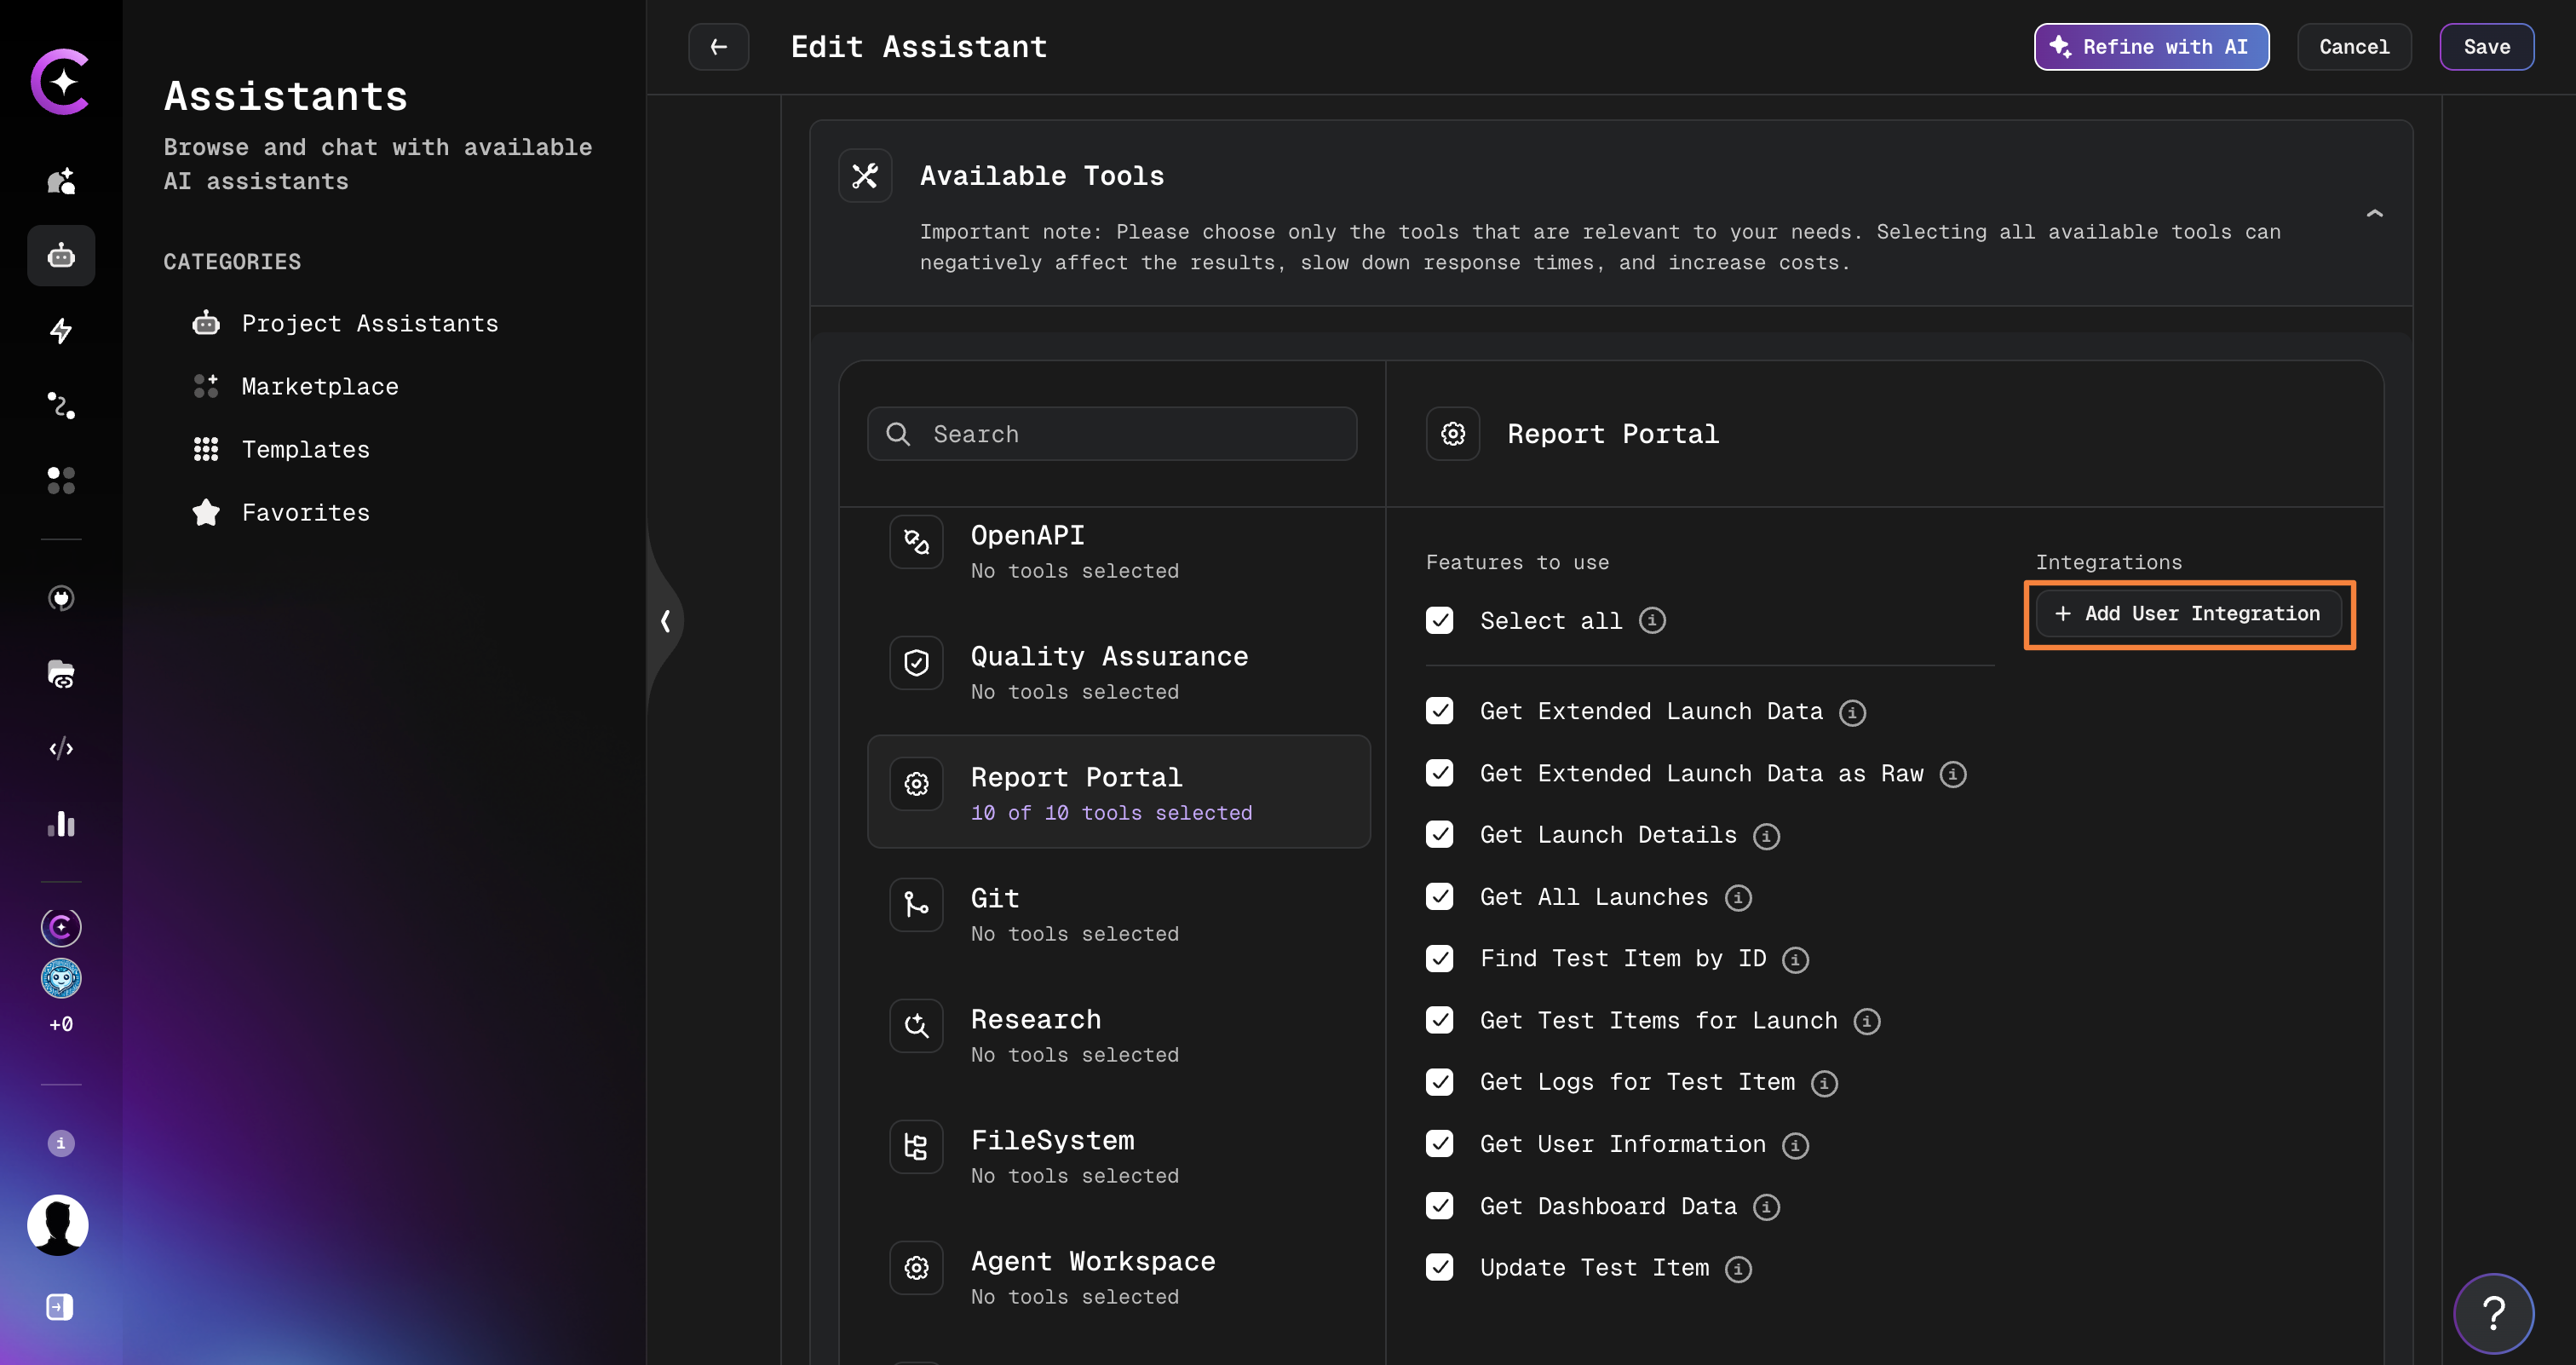Viewport: 2576px width, 1365px height.
Task: Select the OpenAPI toolkit
Action: [x=1118, y=550]
